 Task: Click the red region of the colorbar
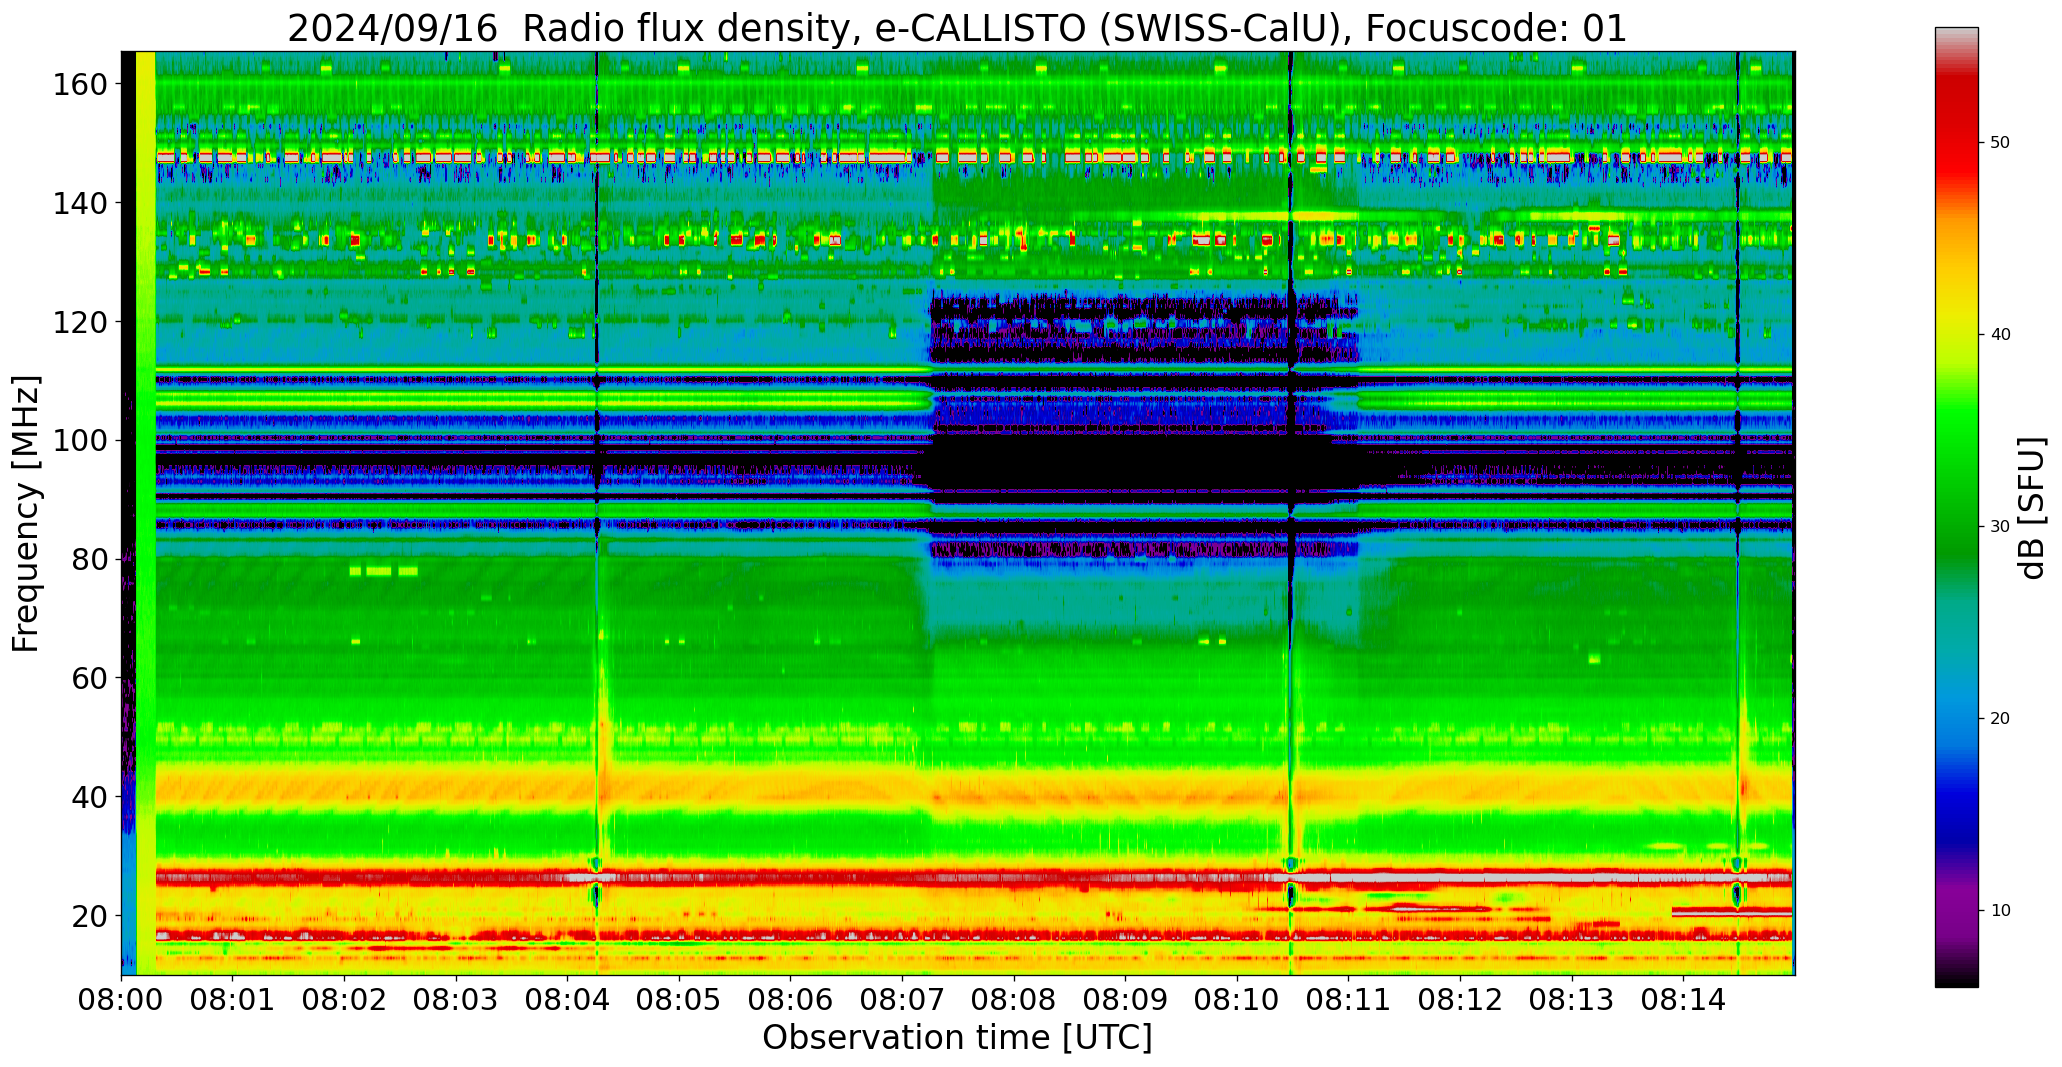[x=1956, y=130]
